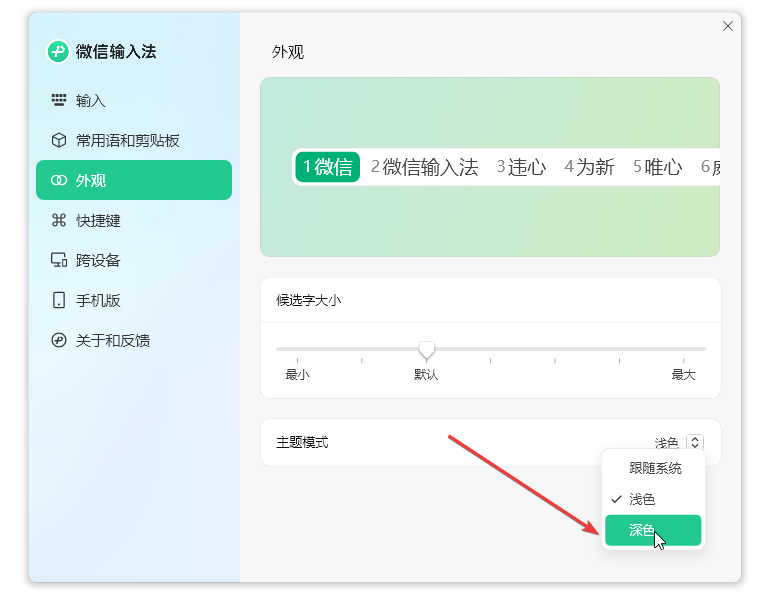
Task: Click the phone icon beside 手机版
Action: pyautogui.click(x=59, y=300)
